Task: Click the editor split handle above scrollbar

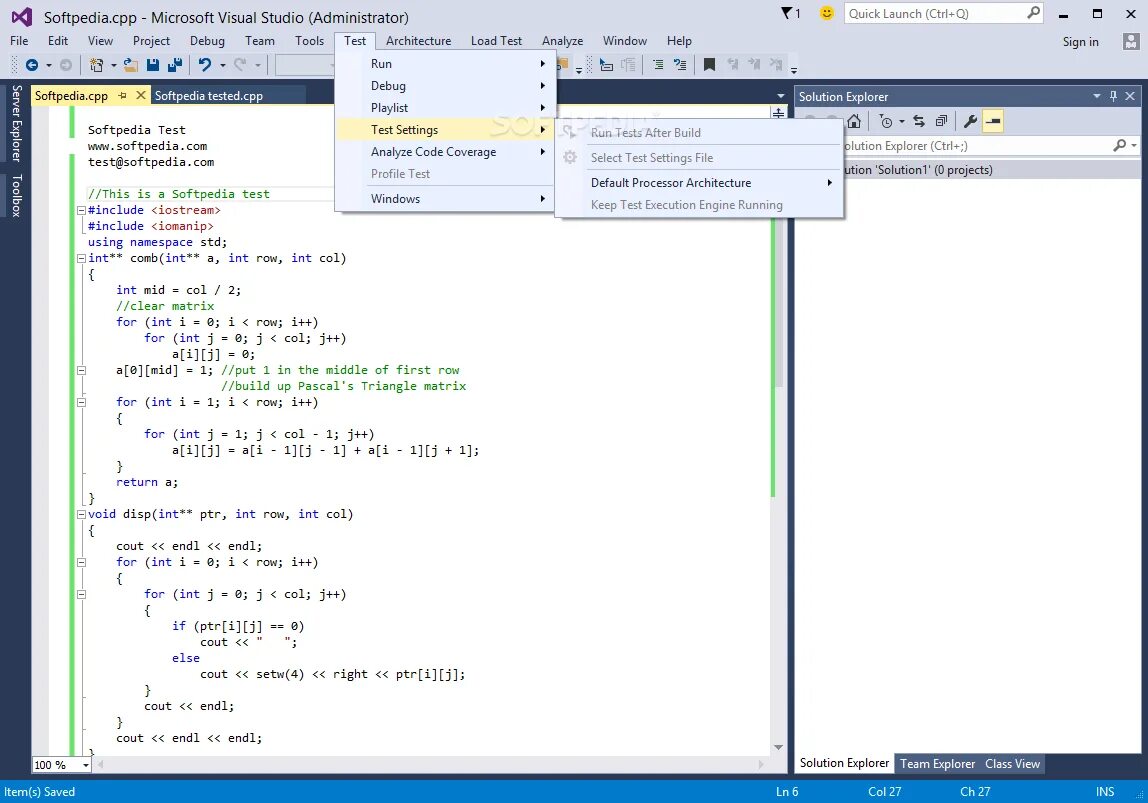Action: tap(778, 113)
